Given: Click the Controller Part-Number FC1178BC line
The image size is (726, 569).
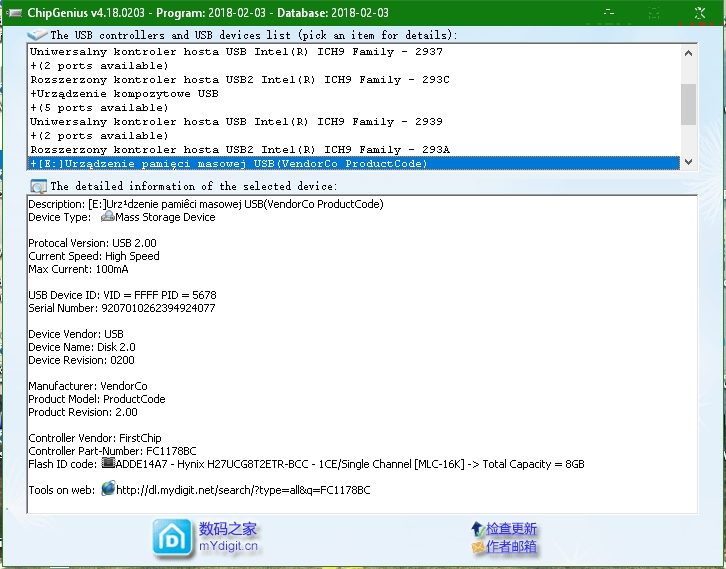Looking at the screenshot, I should point(112,451).
